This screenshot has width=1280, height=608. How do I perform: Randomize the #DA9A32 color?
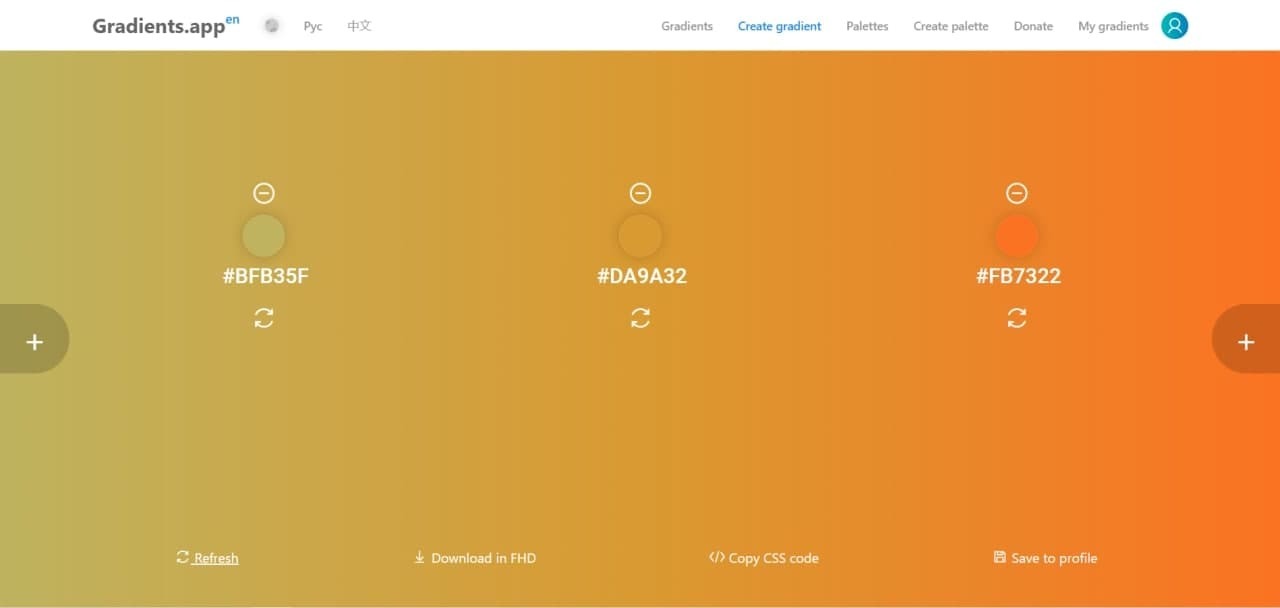point(640,318)
